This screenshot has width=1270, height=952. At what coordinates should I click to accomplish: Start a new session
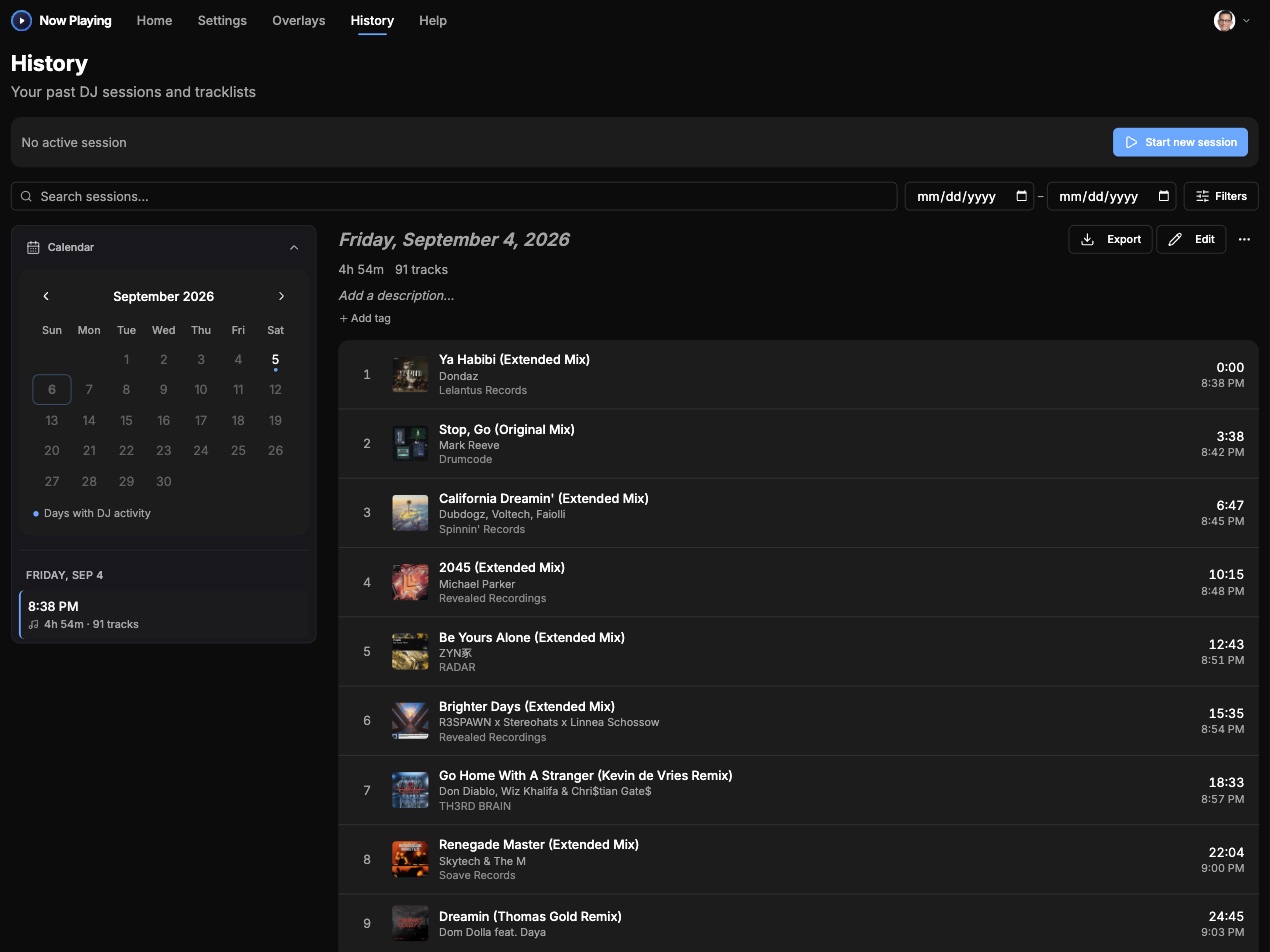[x=1180, y=142]
